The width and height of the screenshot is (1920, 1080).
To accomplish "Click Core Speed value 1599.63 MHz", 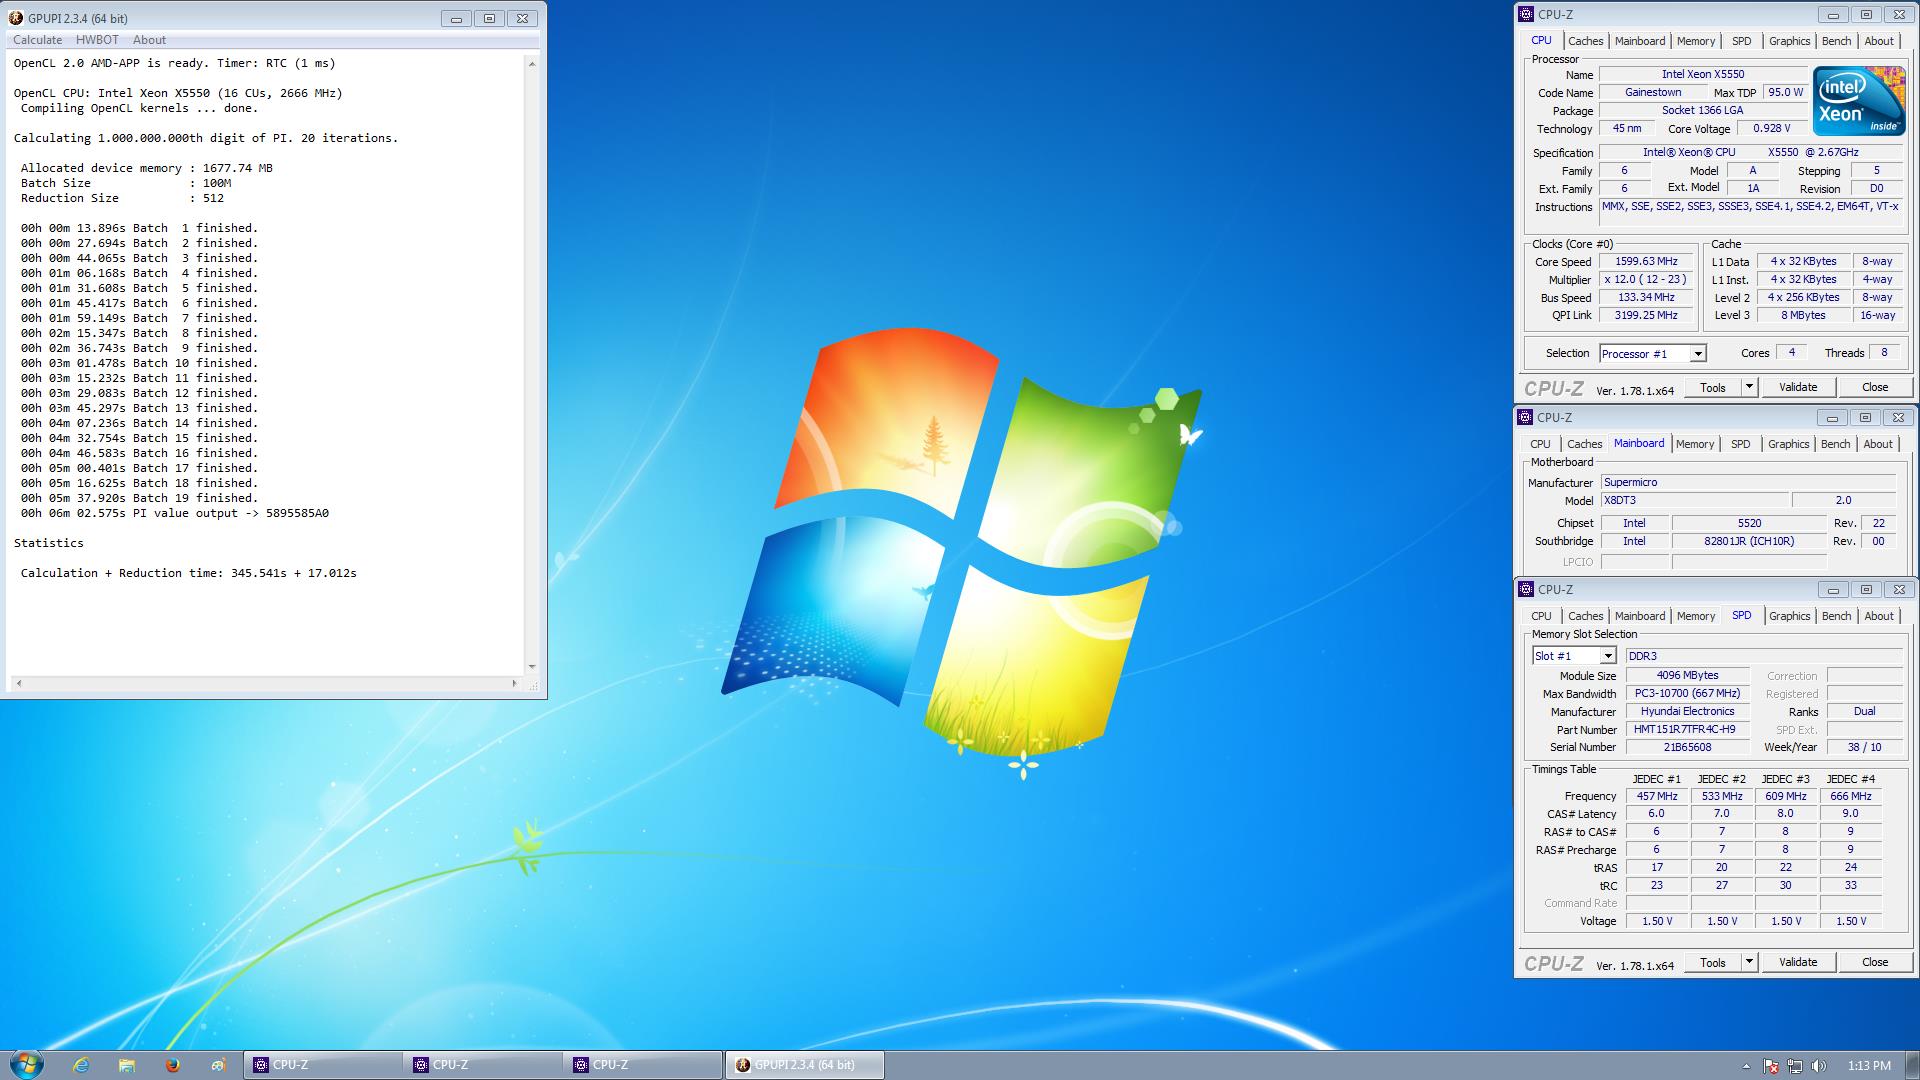I will coord(1646,261).
